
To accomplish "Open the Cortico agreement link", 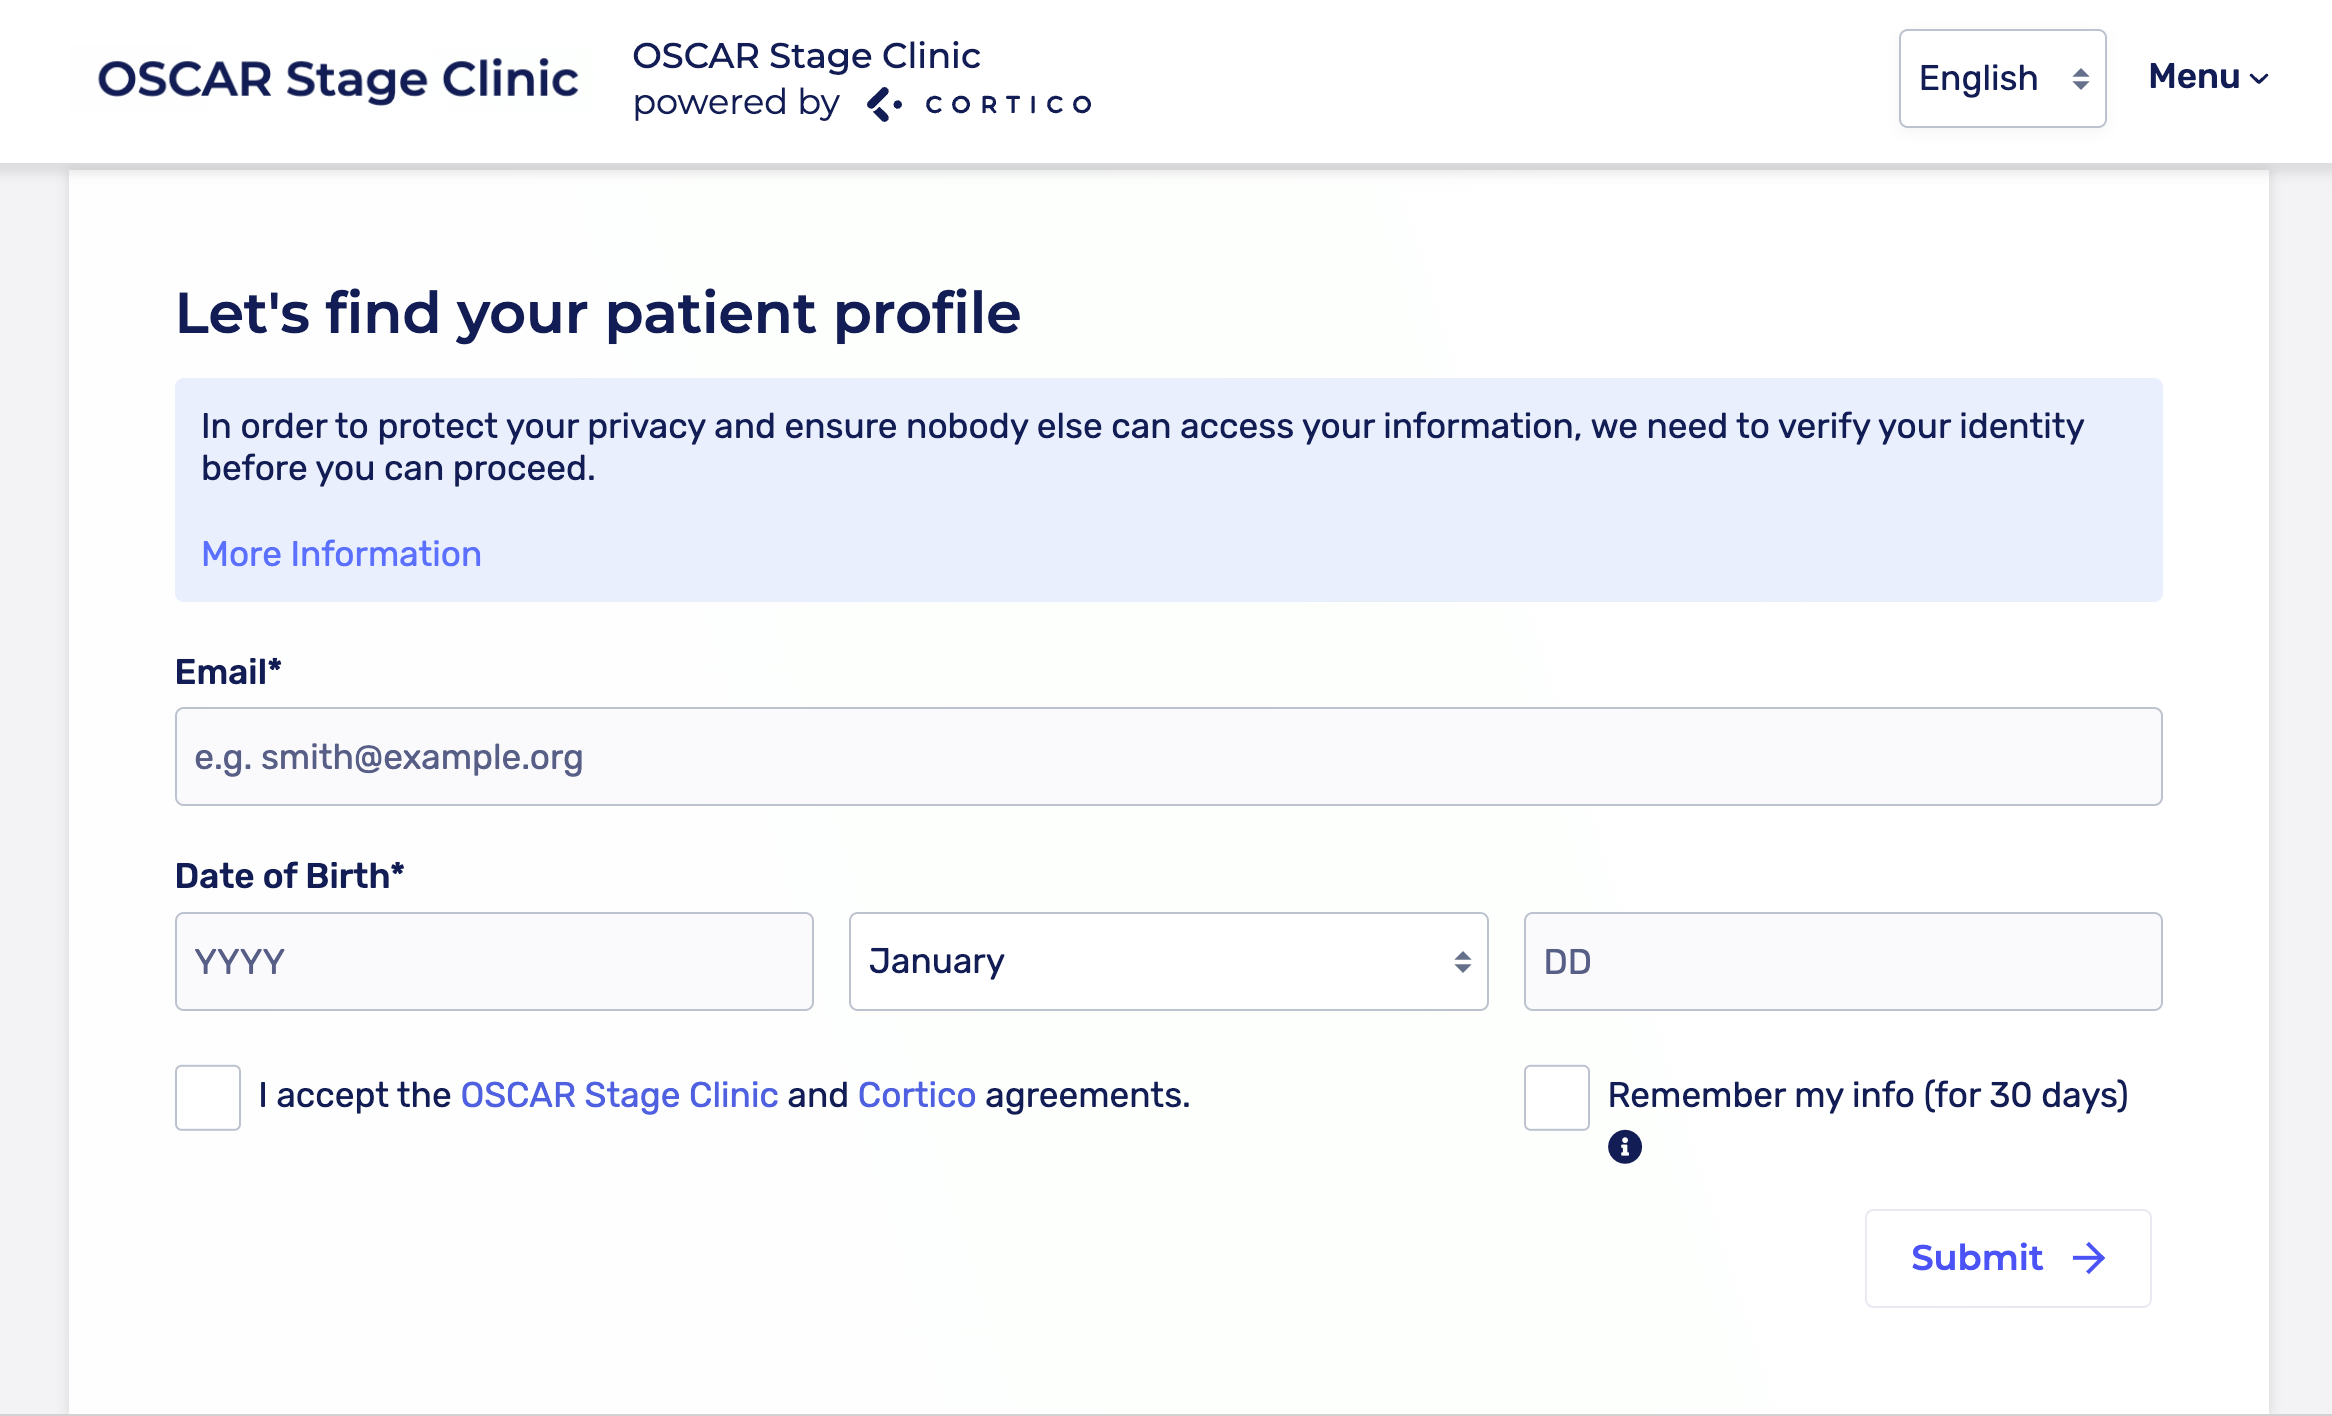I will coord(916,1096).
